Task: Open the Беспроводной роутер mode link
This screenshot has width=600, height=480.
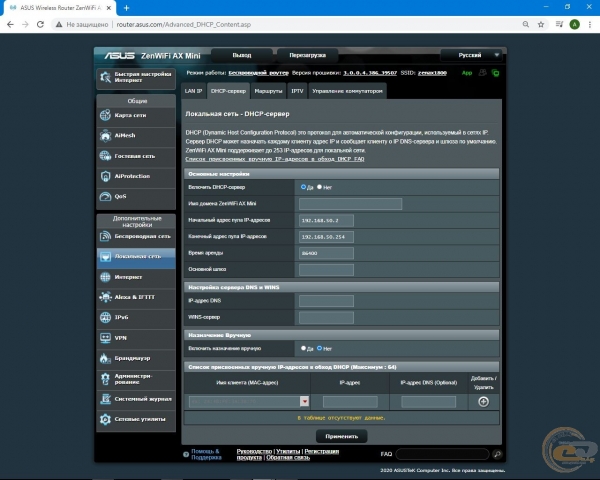Action: coord(258,73)
